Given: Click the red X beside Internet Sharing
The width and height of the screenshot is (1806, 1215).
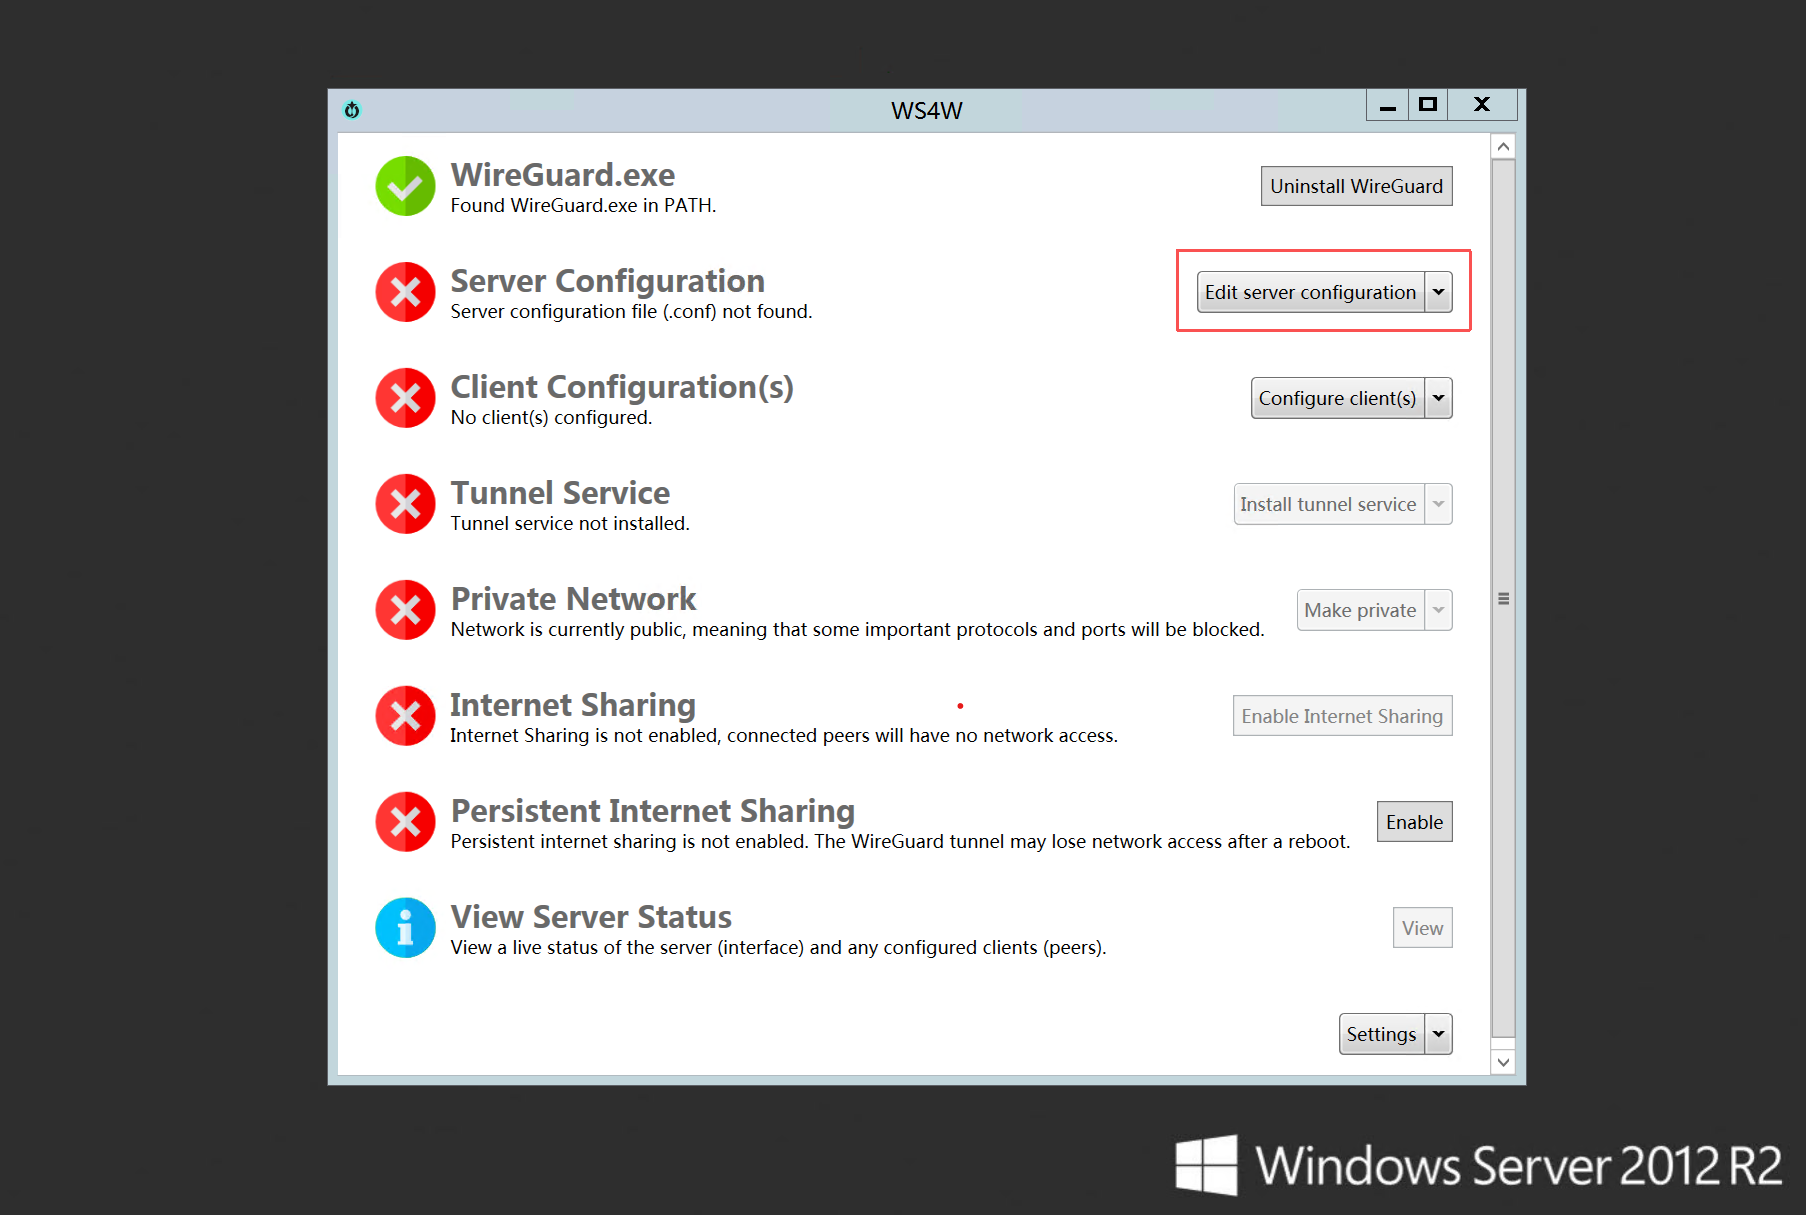Looking at the screenshot, I should pos(405,716).
